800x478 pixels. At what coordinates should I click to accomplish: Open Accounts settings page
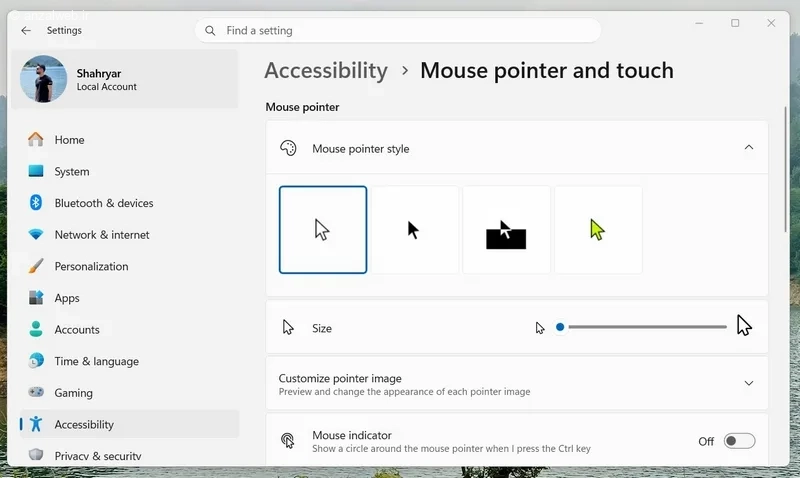click(x=129, y=330)
